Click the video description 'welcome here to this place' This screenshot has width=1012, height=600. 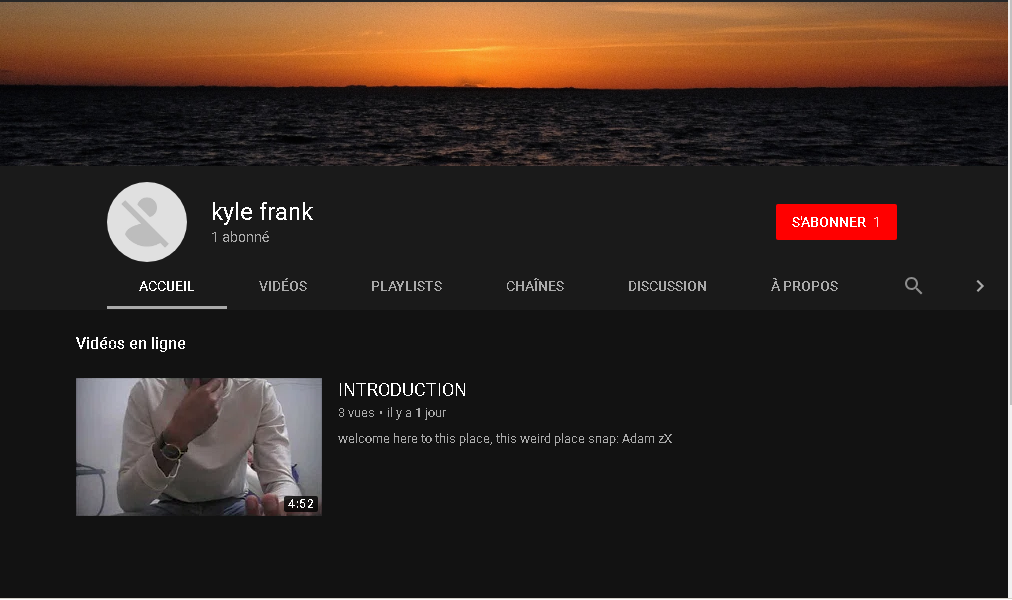pos(505,439)
